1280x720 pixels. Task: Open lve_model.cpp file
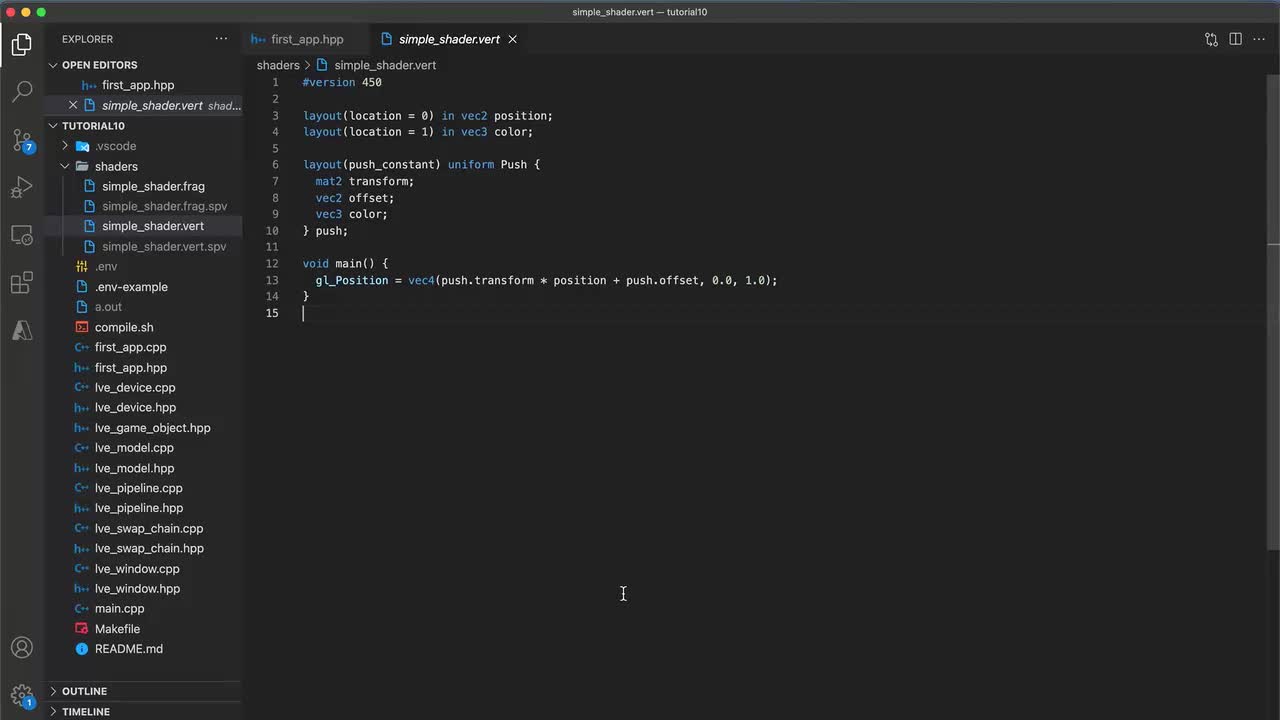point(134,448)
